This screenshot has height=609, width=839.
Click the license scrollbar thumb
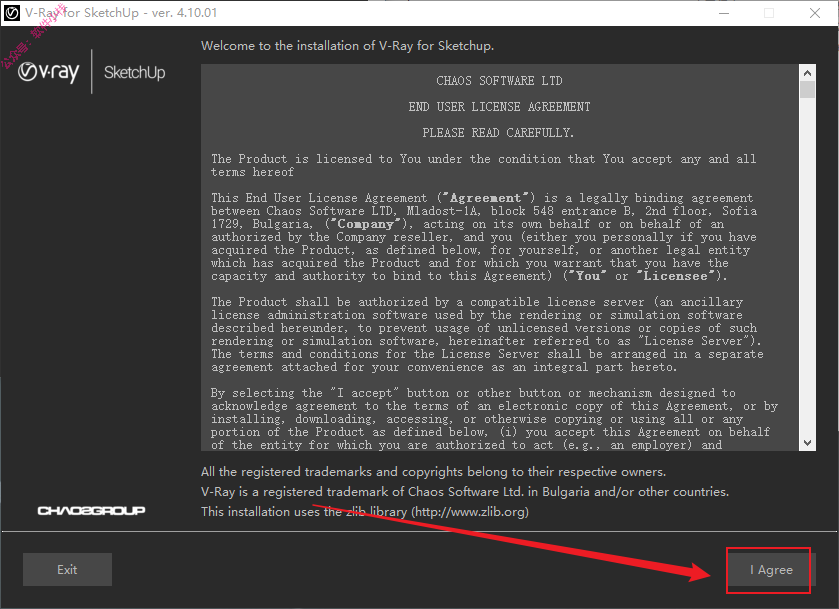coord(807,89)
